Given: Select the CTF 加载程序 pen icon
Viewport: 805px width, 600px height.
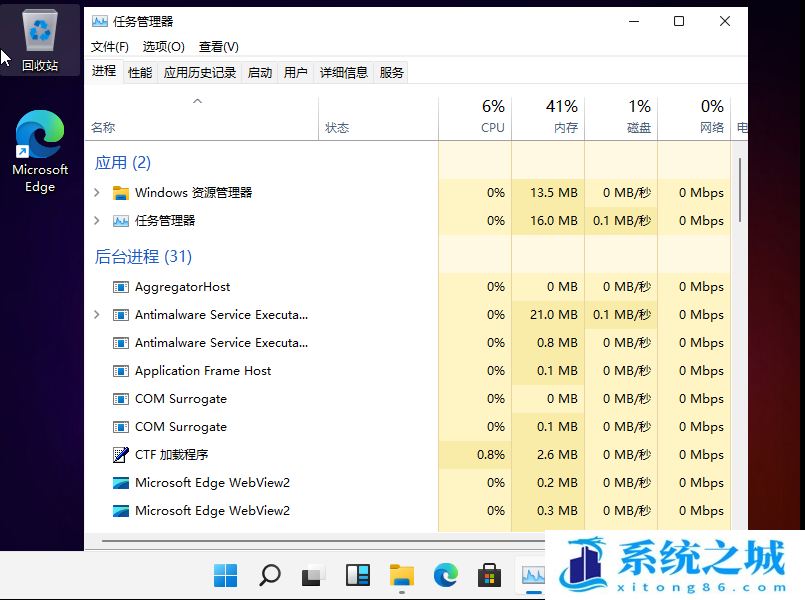Looking at the screenshot, I should [121, 455].
